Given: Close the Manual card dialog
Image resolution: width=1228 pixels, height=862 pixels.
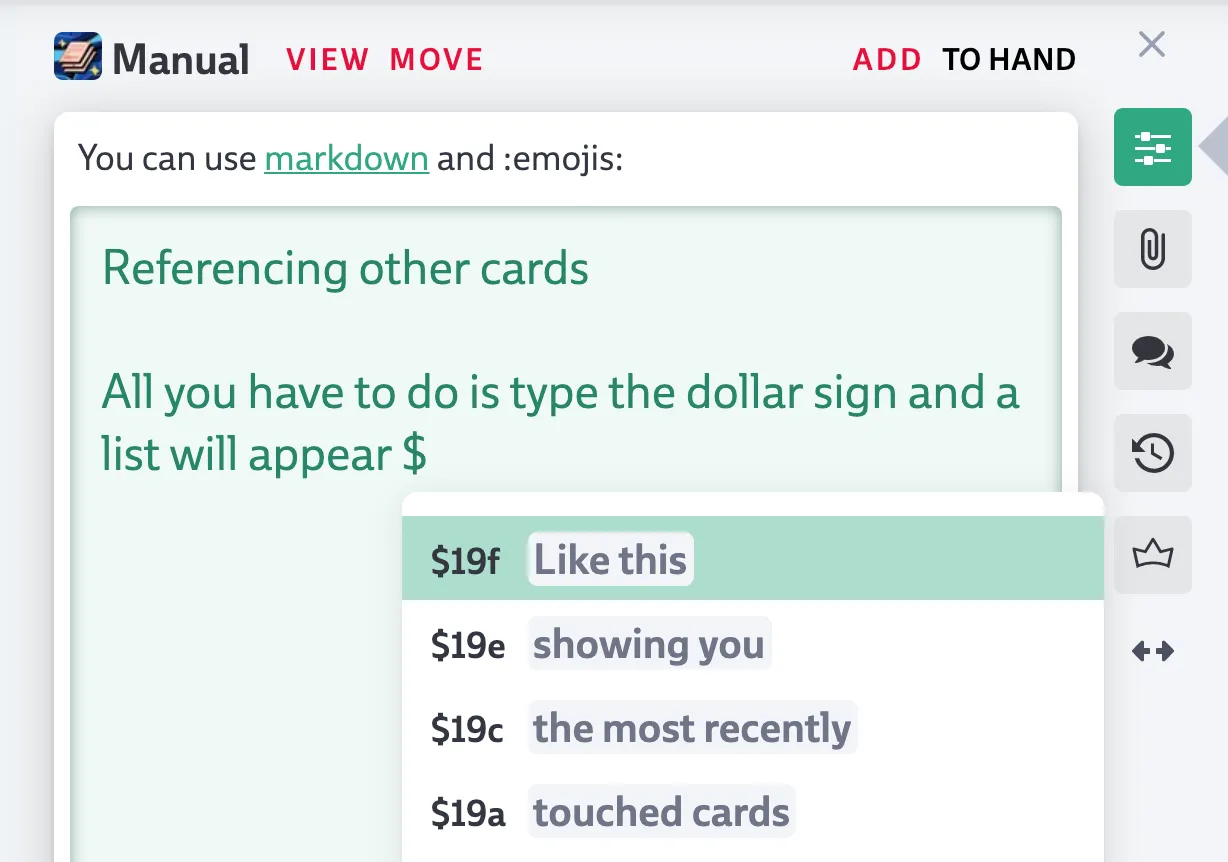Looking at the screenshot, I should point(1151,44).
